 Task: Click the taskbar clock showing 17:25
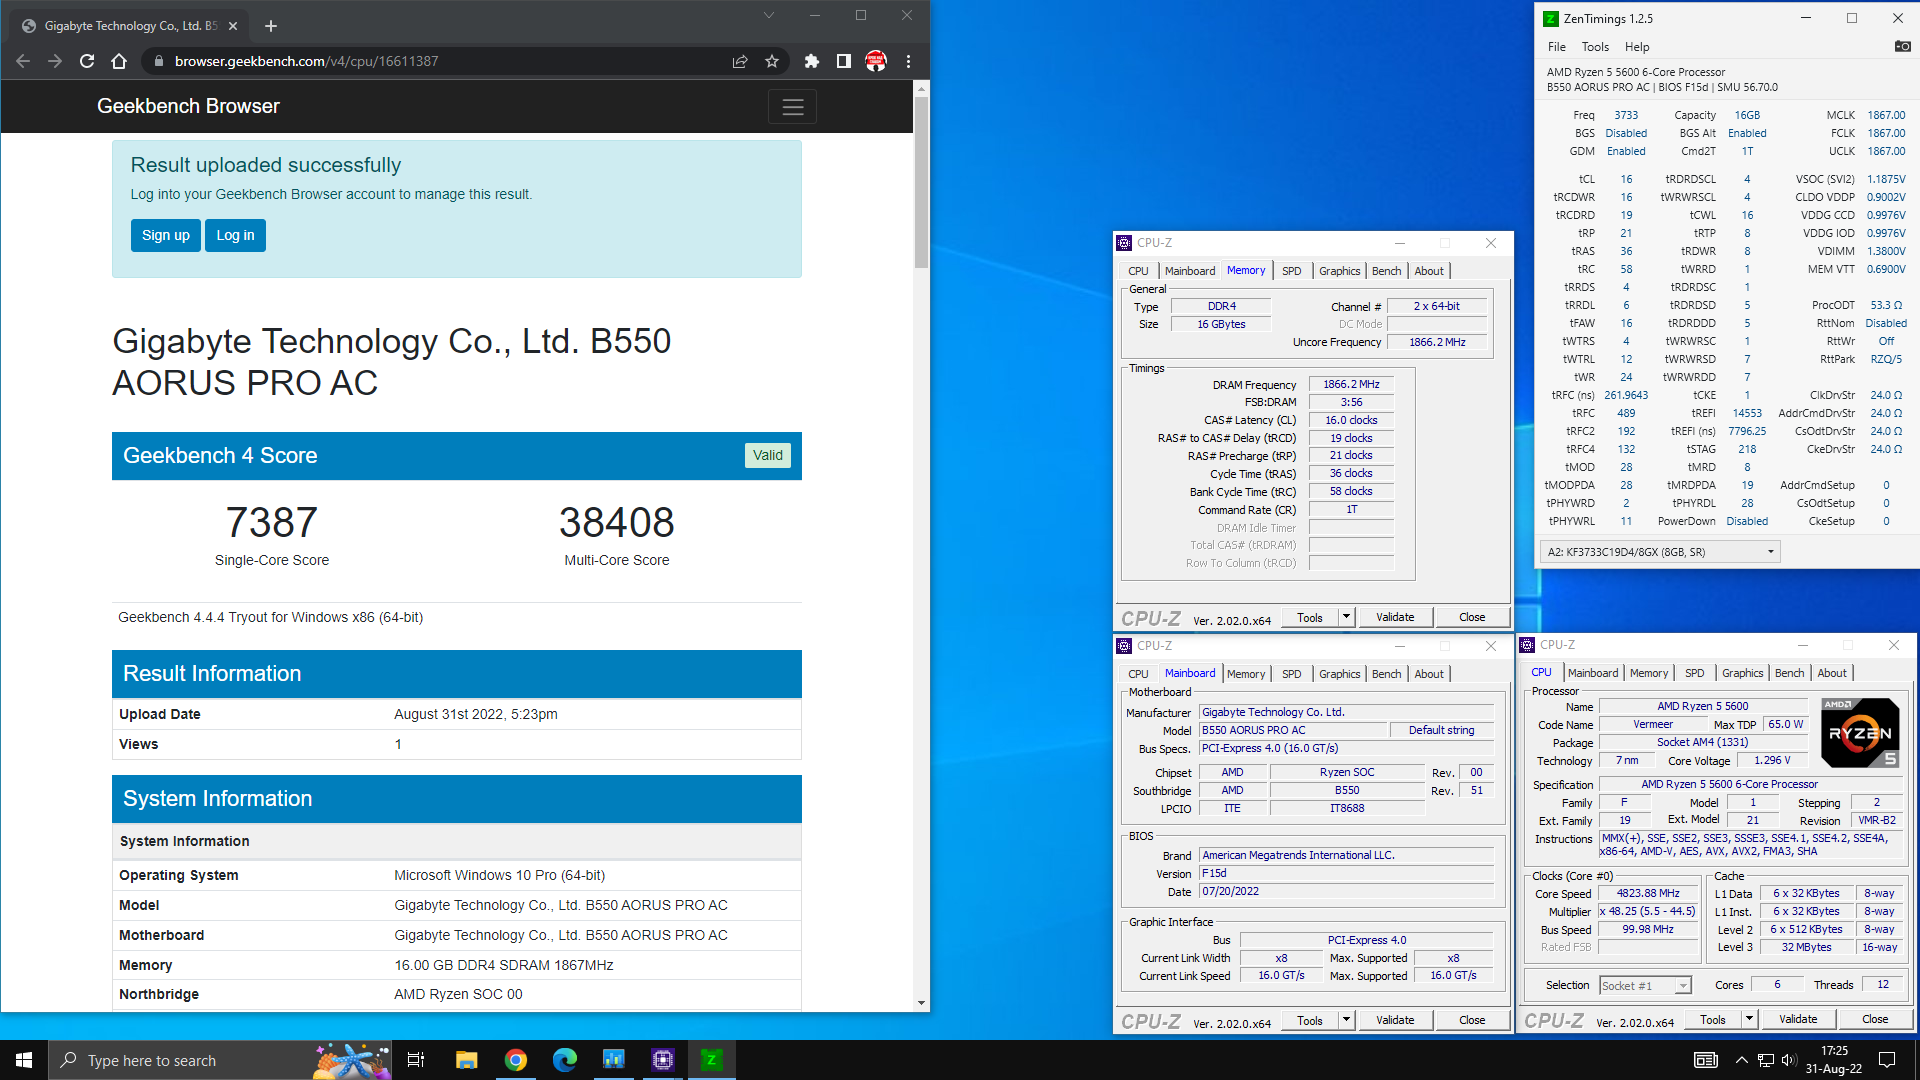point(1833,1060)
